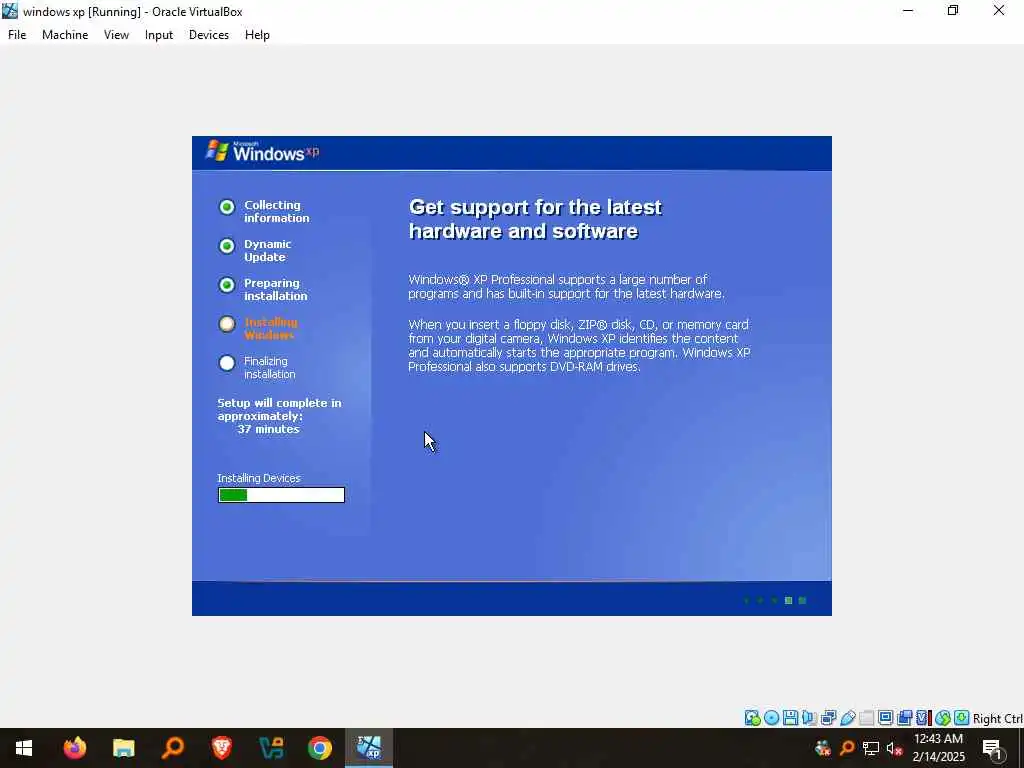Open Firefox from the taskbar
Screen dimensions: 1024x768
click(74, 748)
